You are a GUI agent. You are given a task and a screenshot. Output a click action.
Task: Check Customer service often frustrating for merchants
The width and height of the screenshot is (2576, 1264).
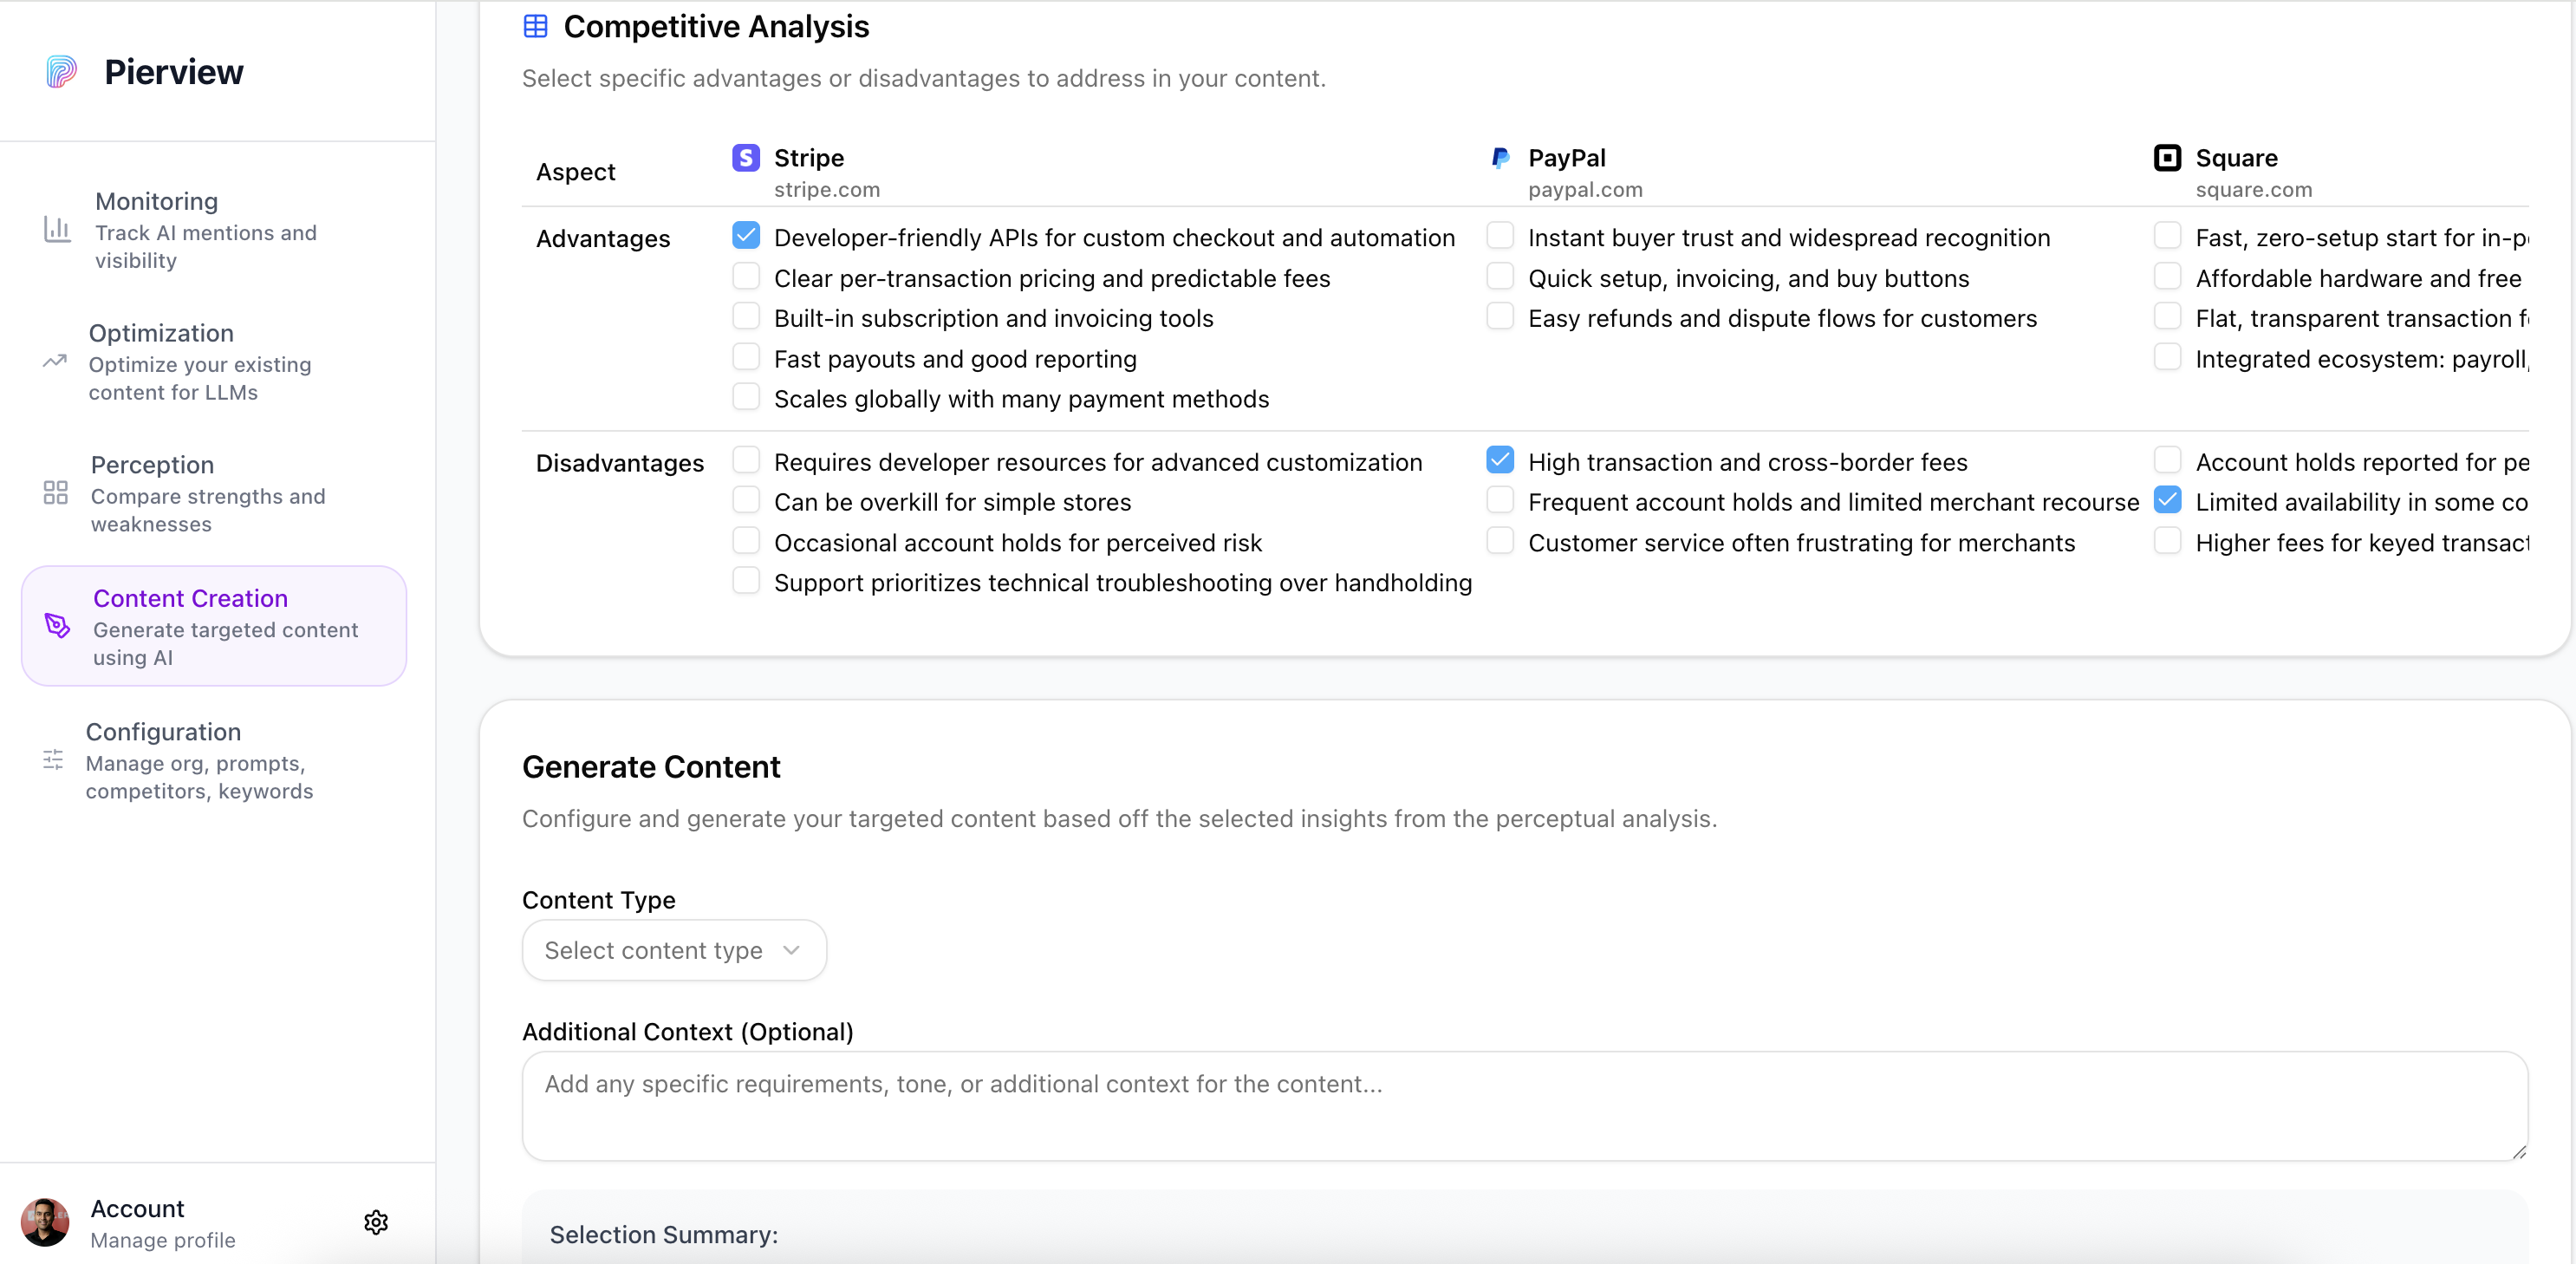(1500, 541)
